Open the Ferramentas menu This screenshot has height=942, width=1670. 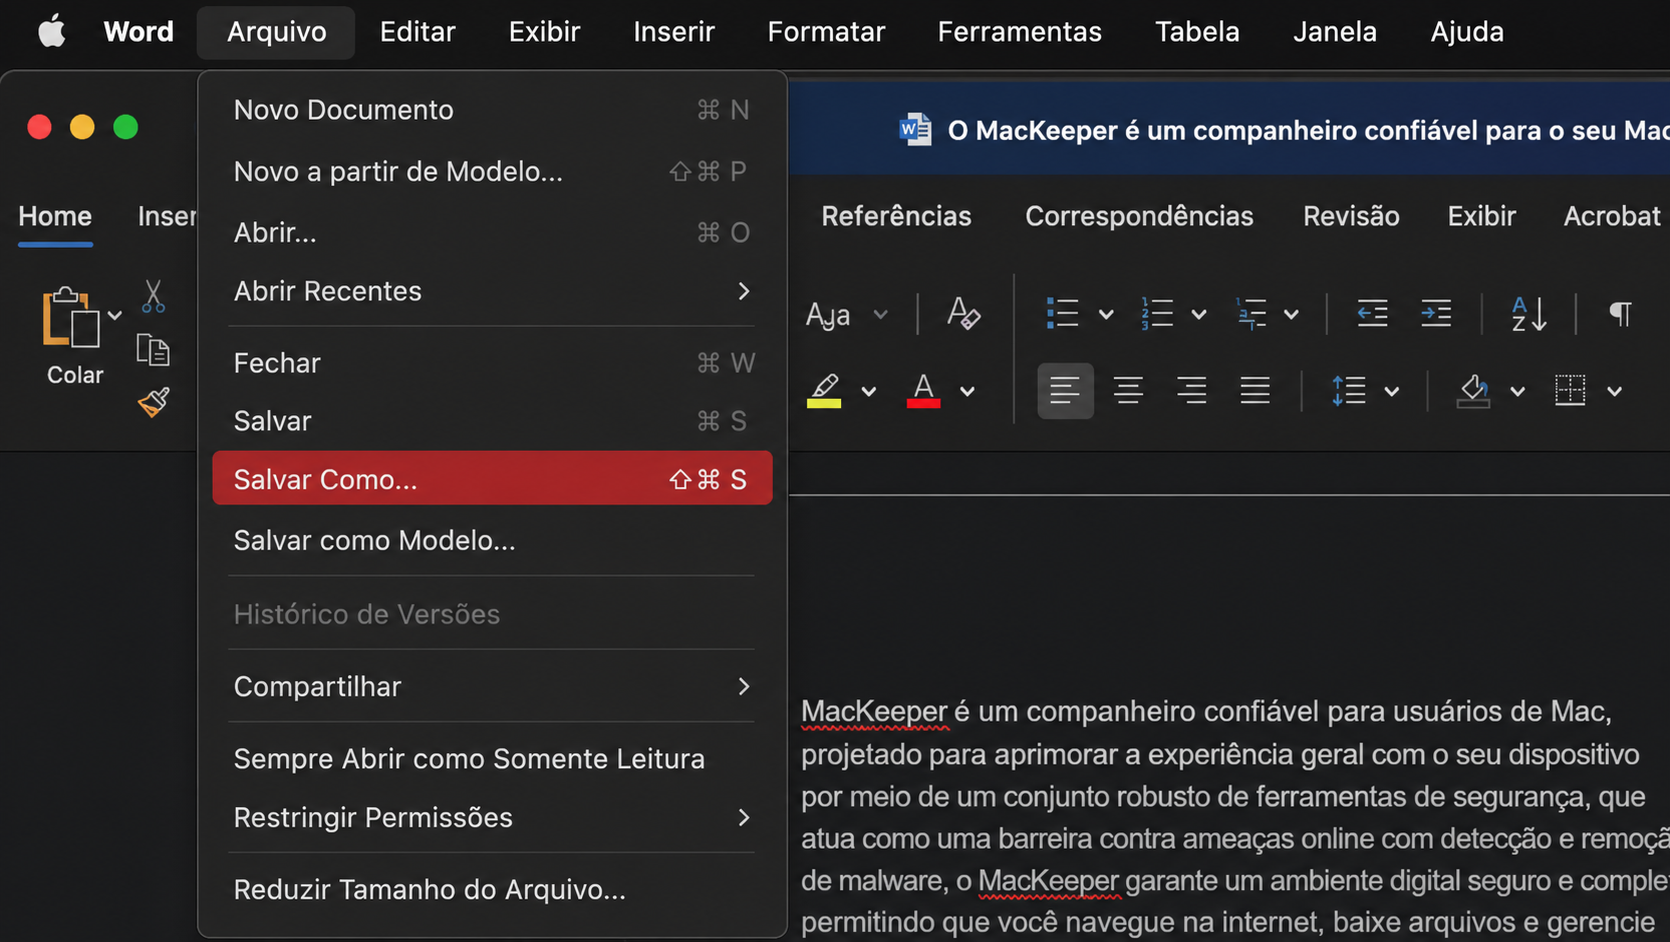click(1019, 32)
